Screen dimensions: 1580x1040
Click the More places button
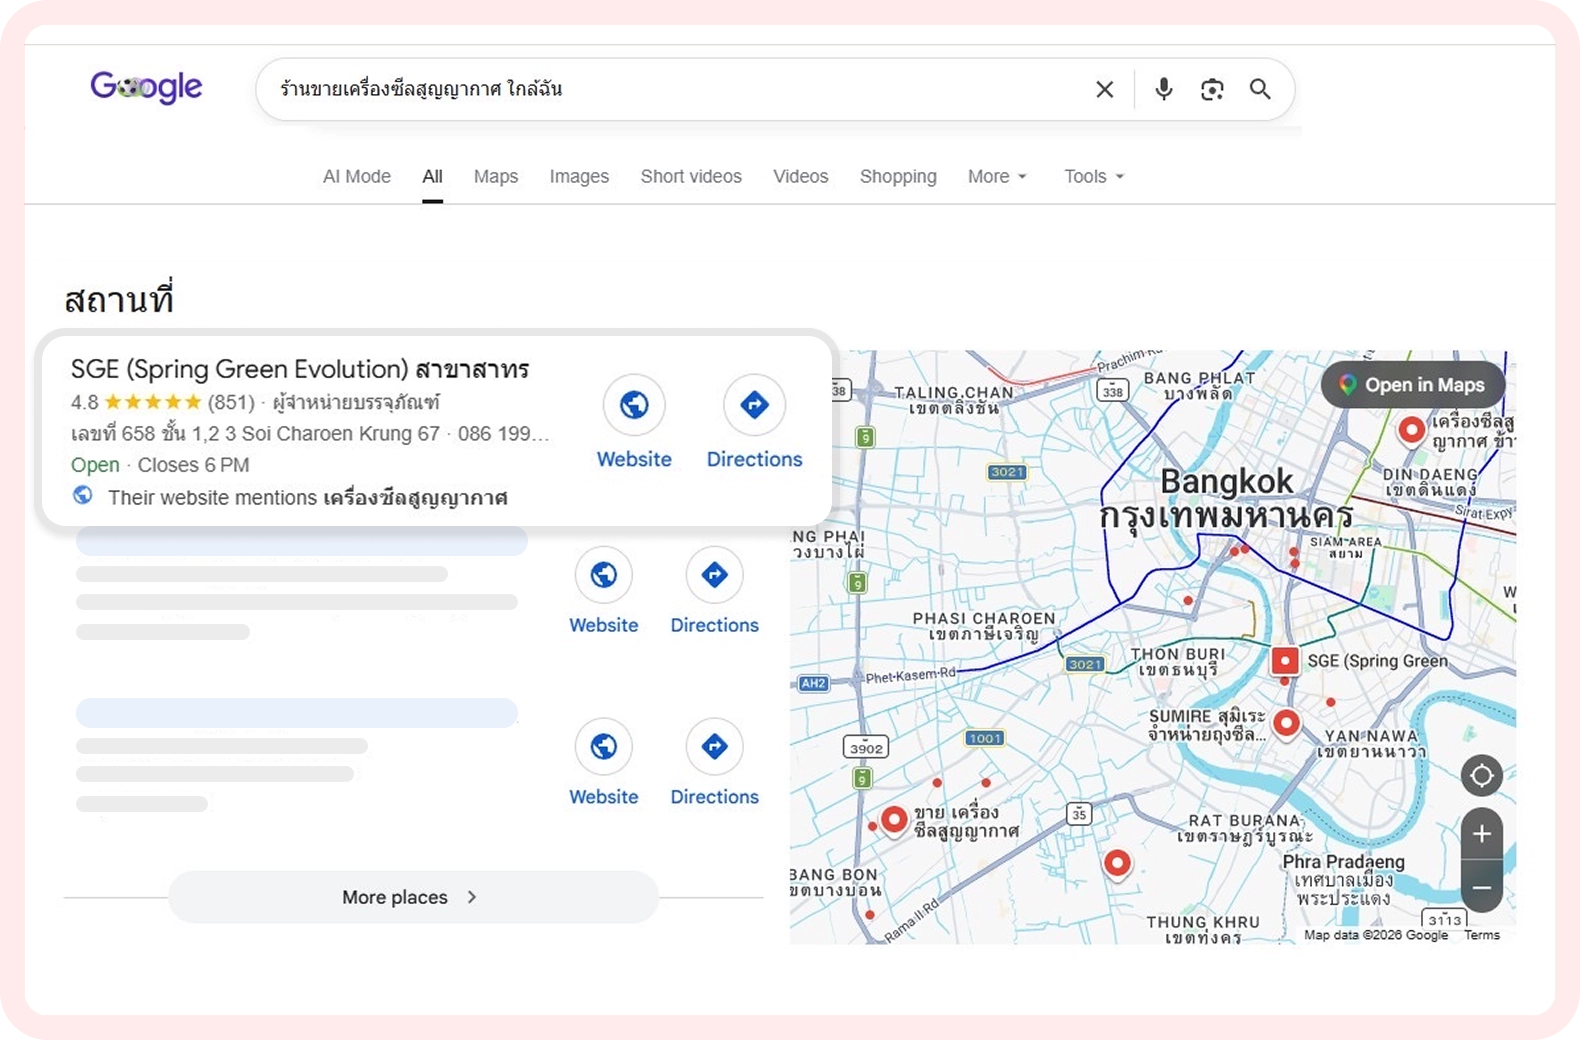click(413, 897)
